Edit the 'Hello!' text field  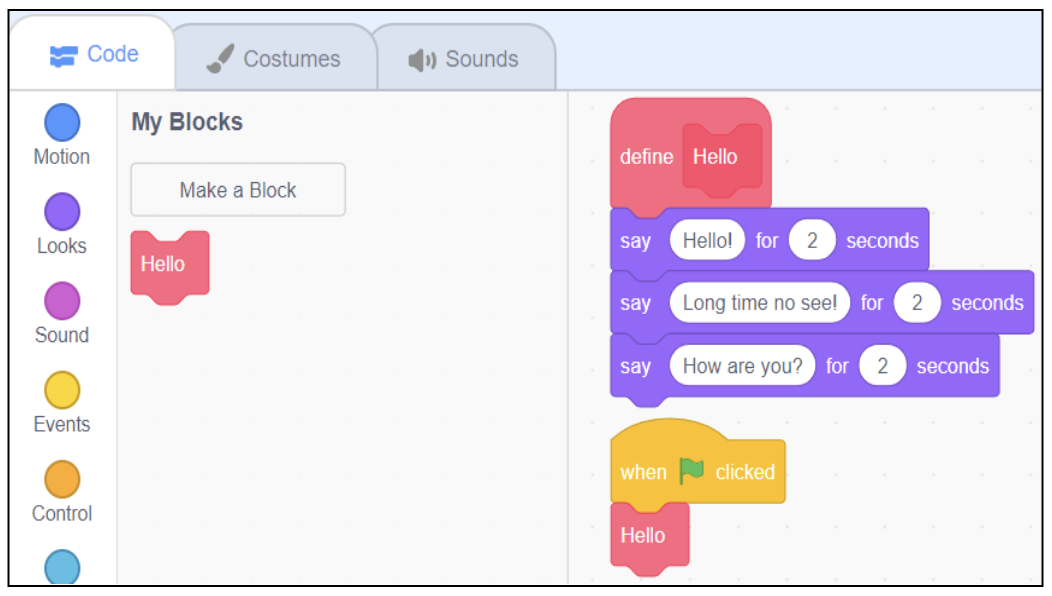pyautogui.click(x=707, y=241)
